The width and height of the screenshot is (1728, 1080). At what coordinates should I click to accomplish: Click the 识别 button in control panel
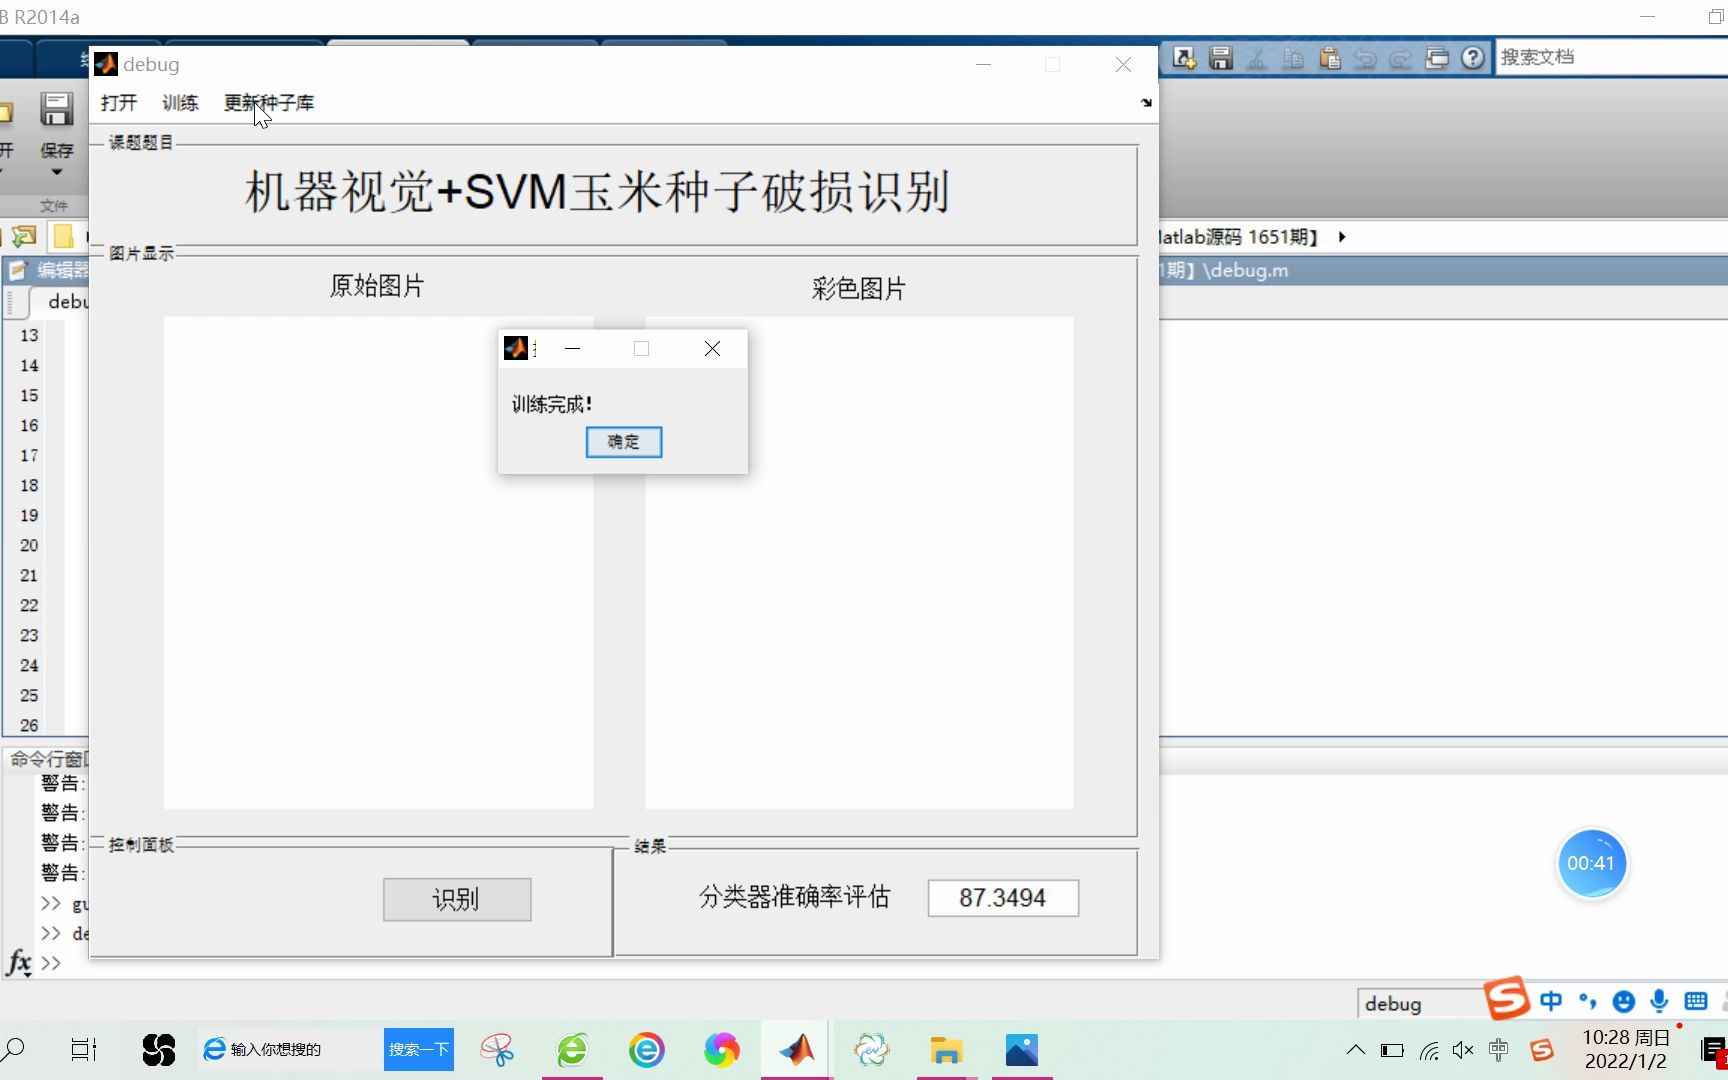[x=457, y=899]
